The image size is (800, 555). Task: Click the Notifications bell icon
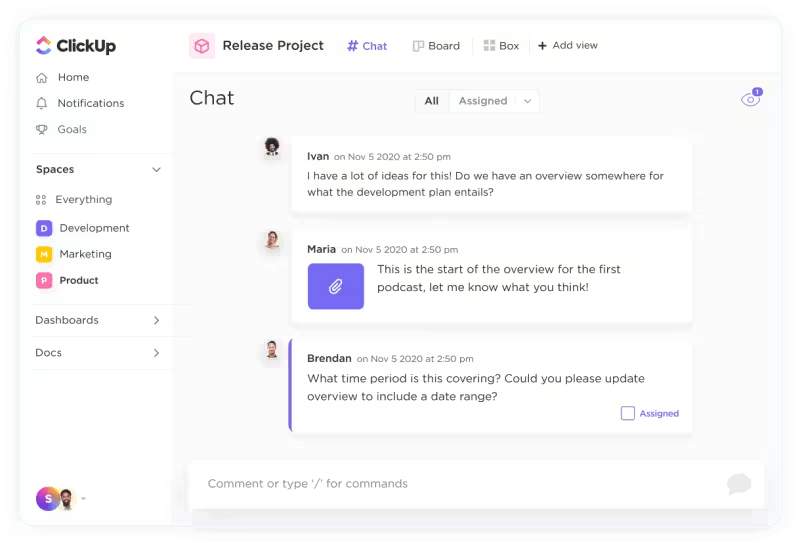(42, 104)
